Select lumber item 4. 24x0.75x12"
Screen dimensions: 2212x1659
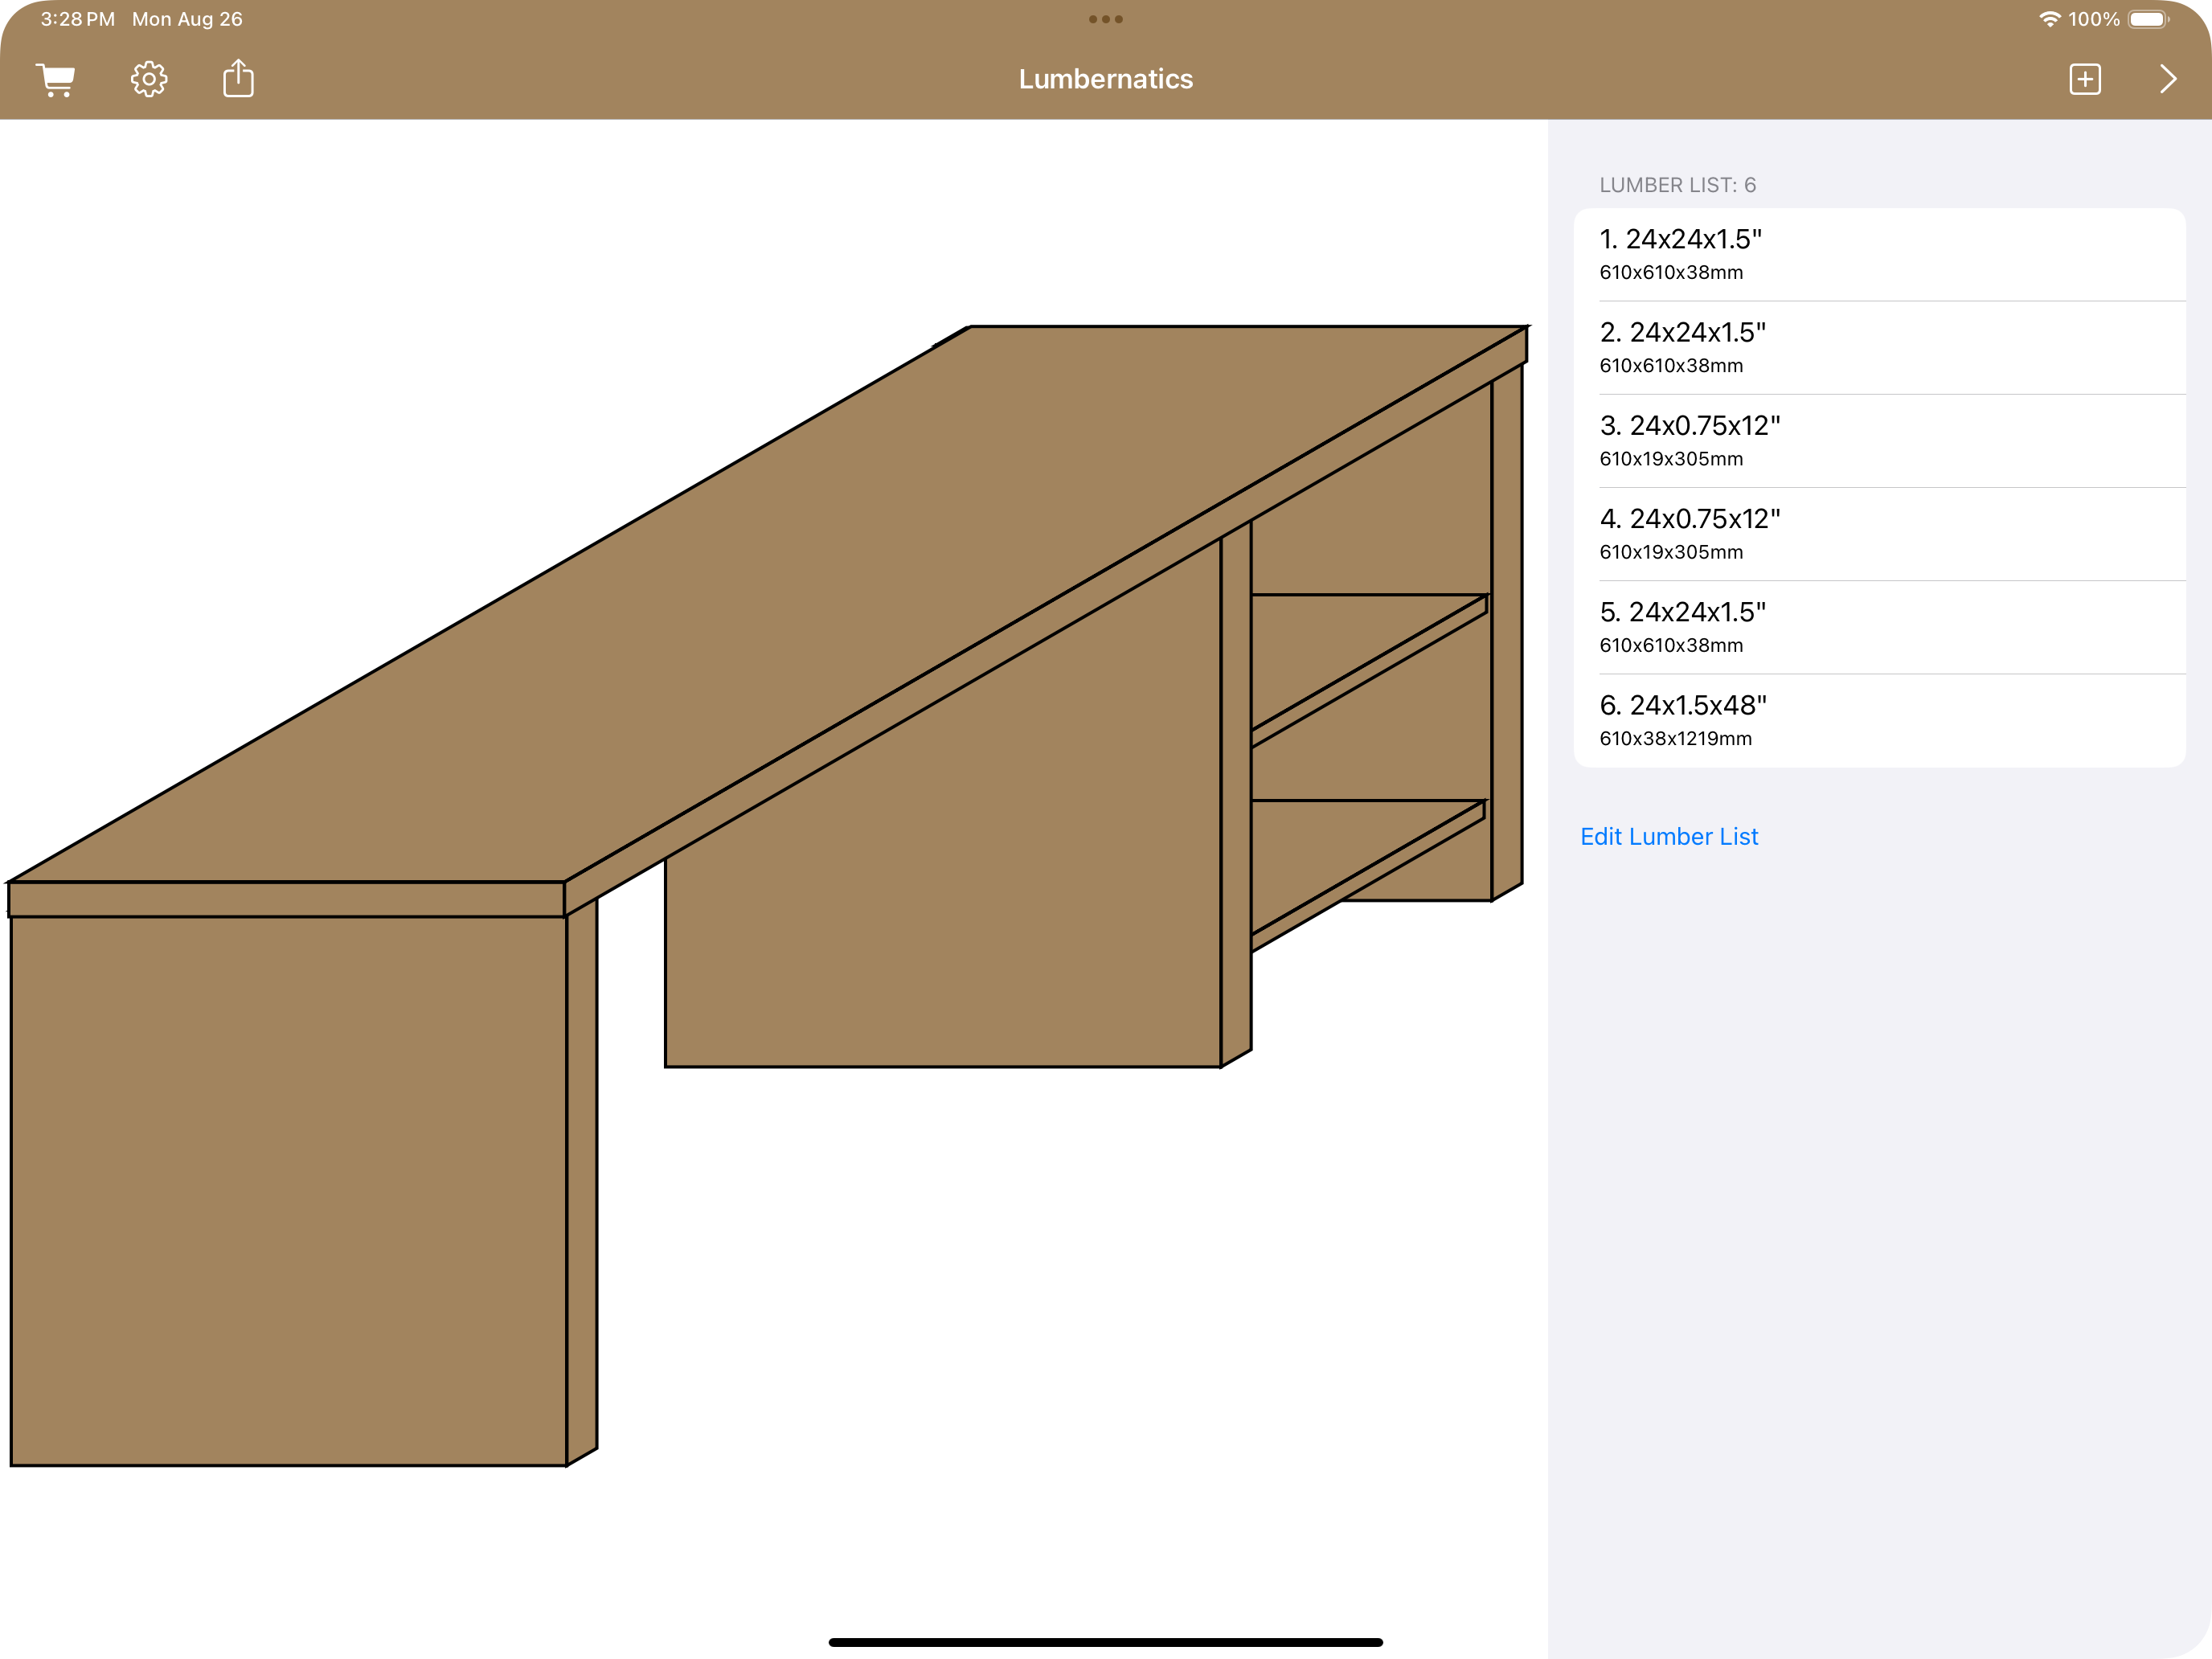(x=1879, y=534)
